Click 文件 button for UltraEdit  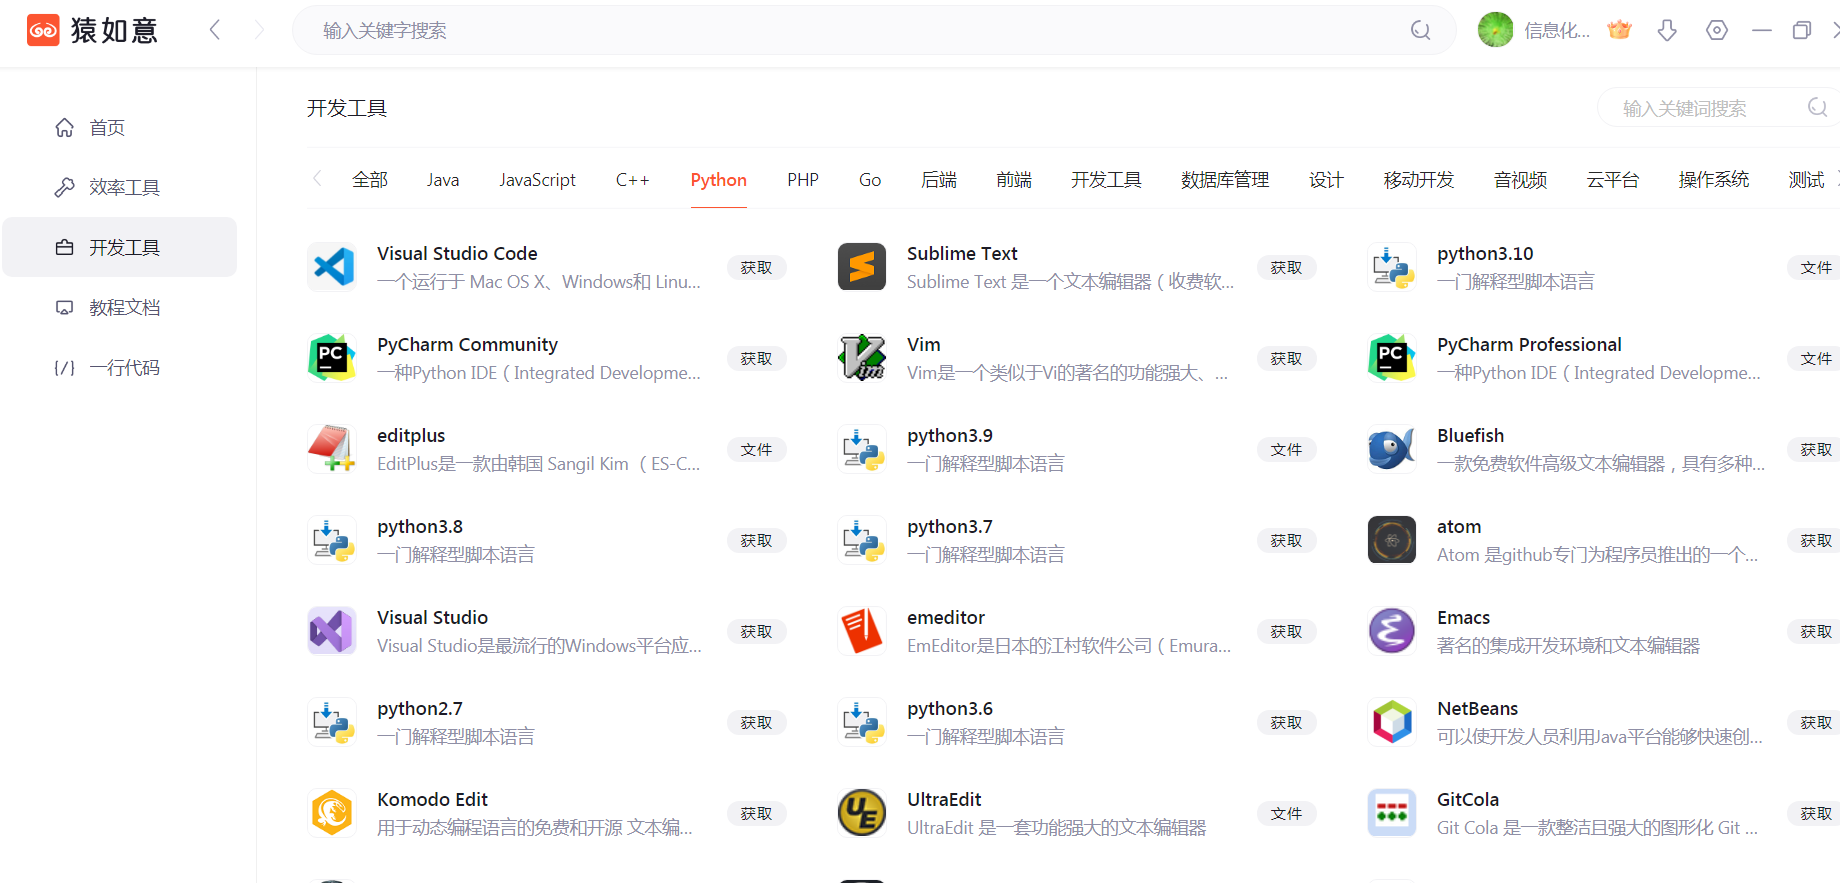(x=1287, y=814)
